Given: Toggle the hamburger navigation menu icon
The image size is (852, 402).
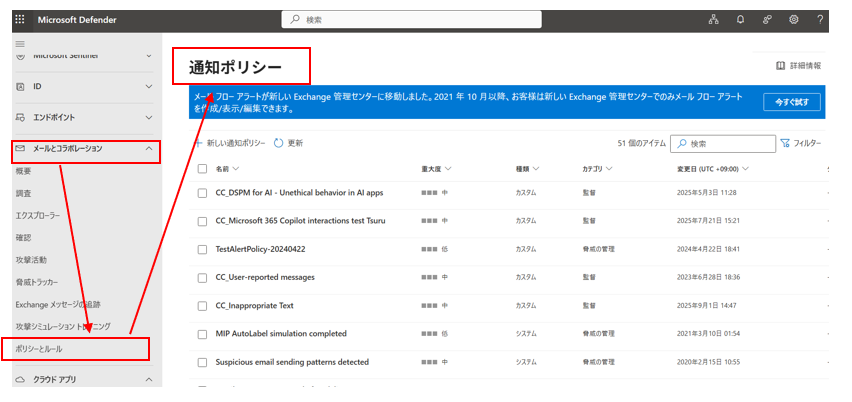Looking at the screenshot, I should tap(20, 44).
